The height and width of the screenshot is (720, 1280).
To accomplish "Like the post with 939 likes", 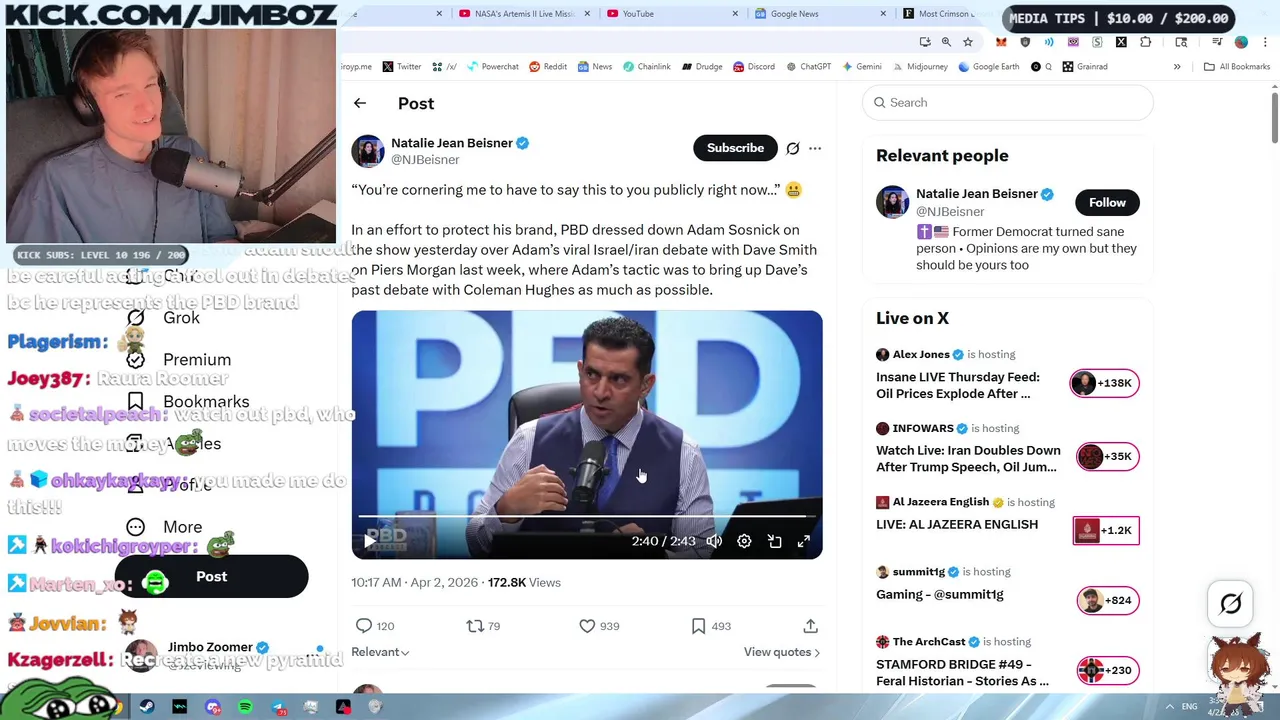I will [587, 626].
